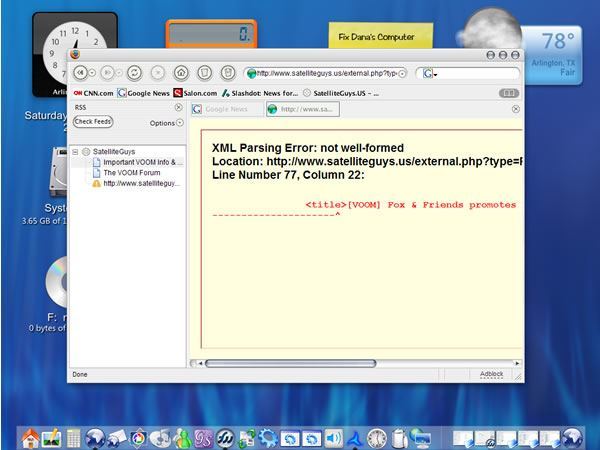Viewport: 600px width, 450px height.
Task: Open the back history dropdown arrow
Action: click(92, 73)
